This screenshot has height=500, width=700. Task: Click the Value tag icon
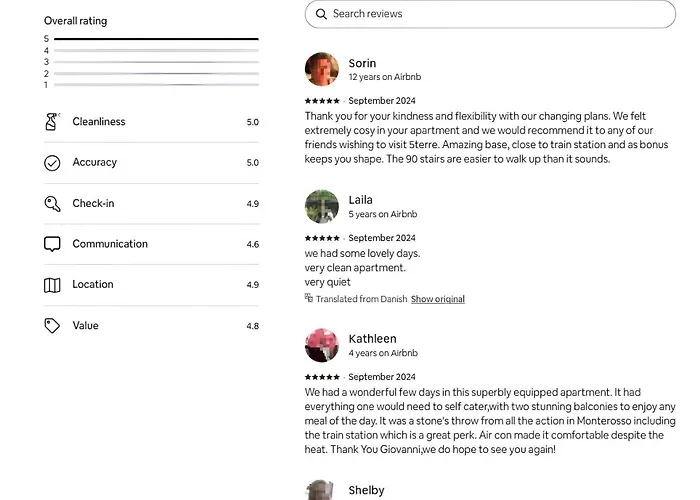pyautogui.click(x=52, y=326)
